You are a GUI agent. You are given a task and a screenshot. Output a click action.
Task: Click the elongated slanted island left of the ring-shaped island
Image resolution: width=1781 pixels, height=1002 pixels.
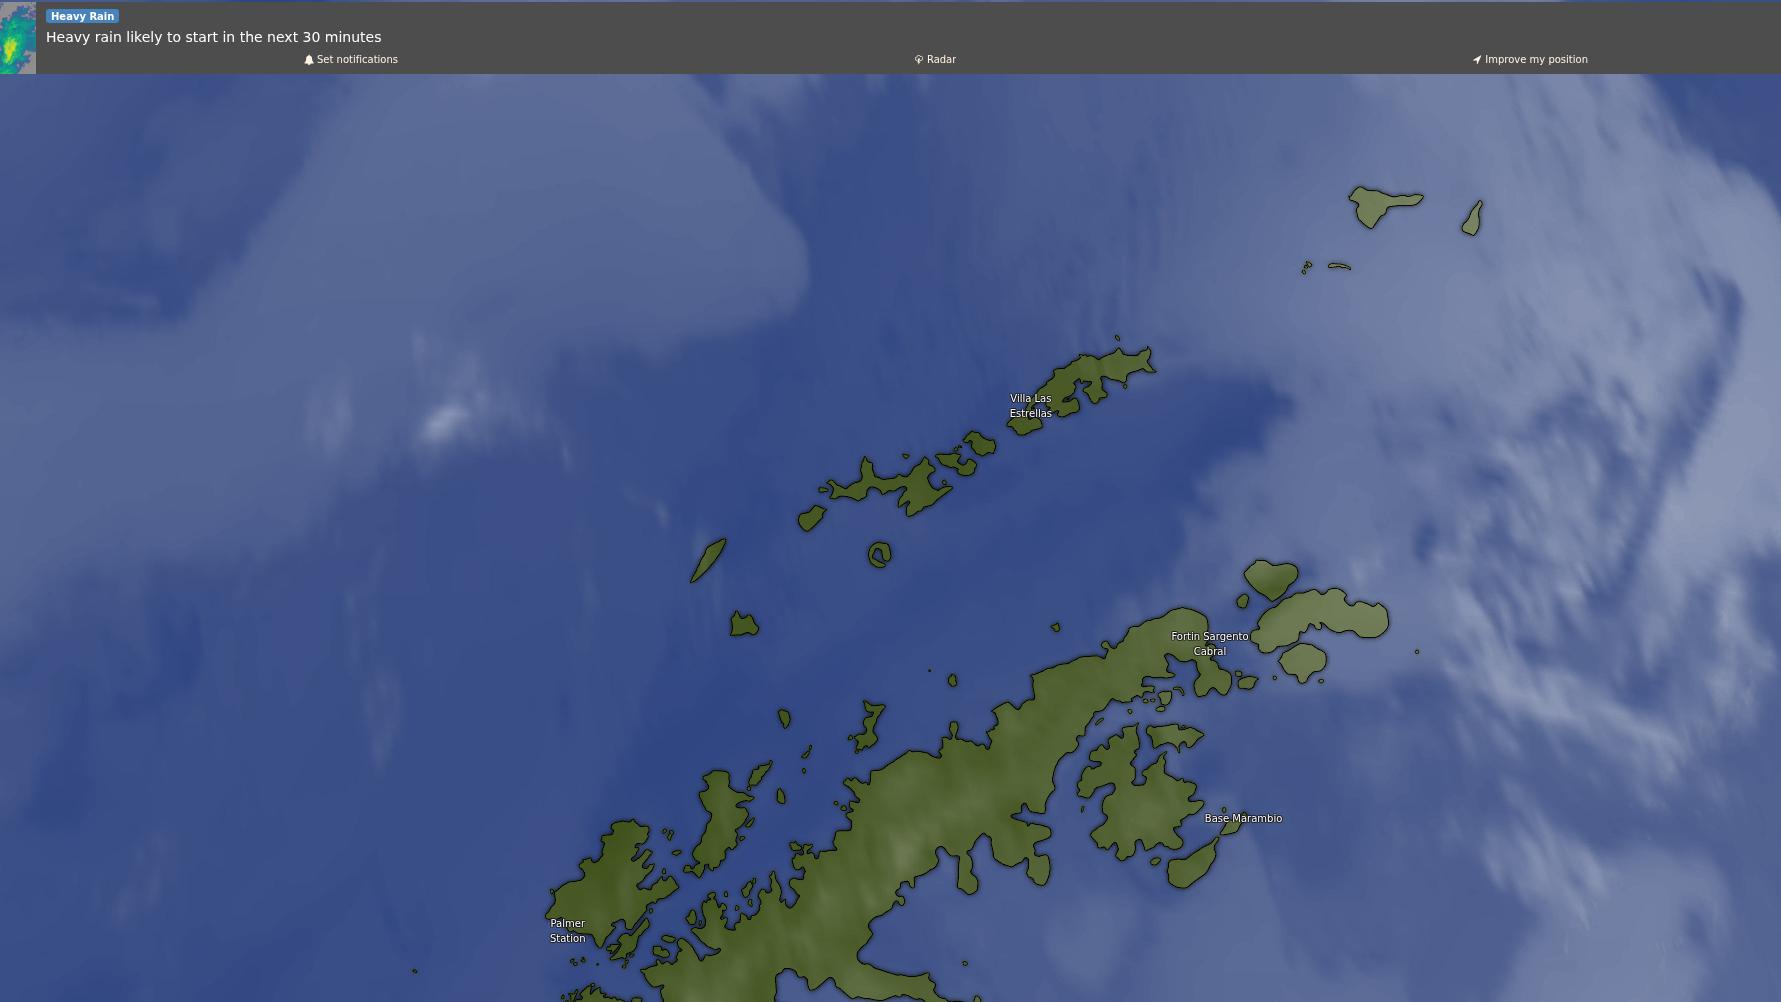point(708,560)
